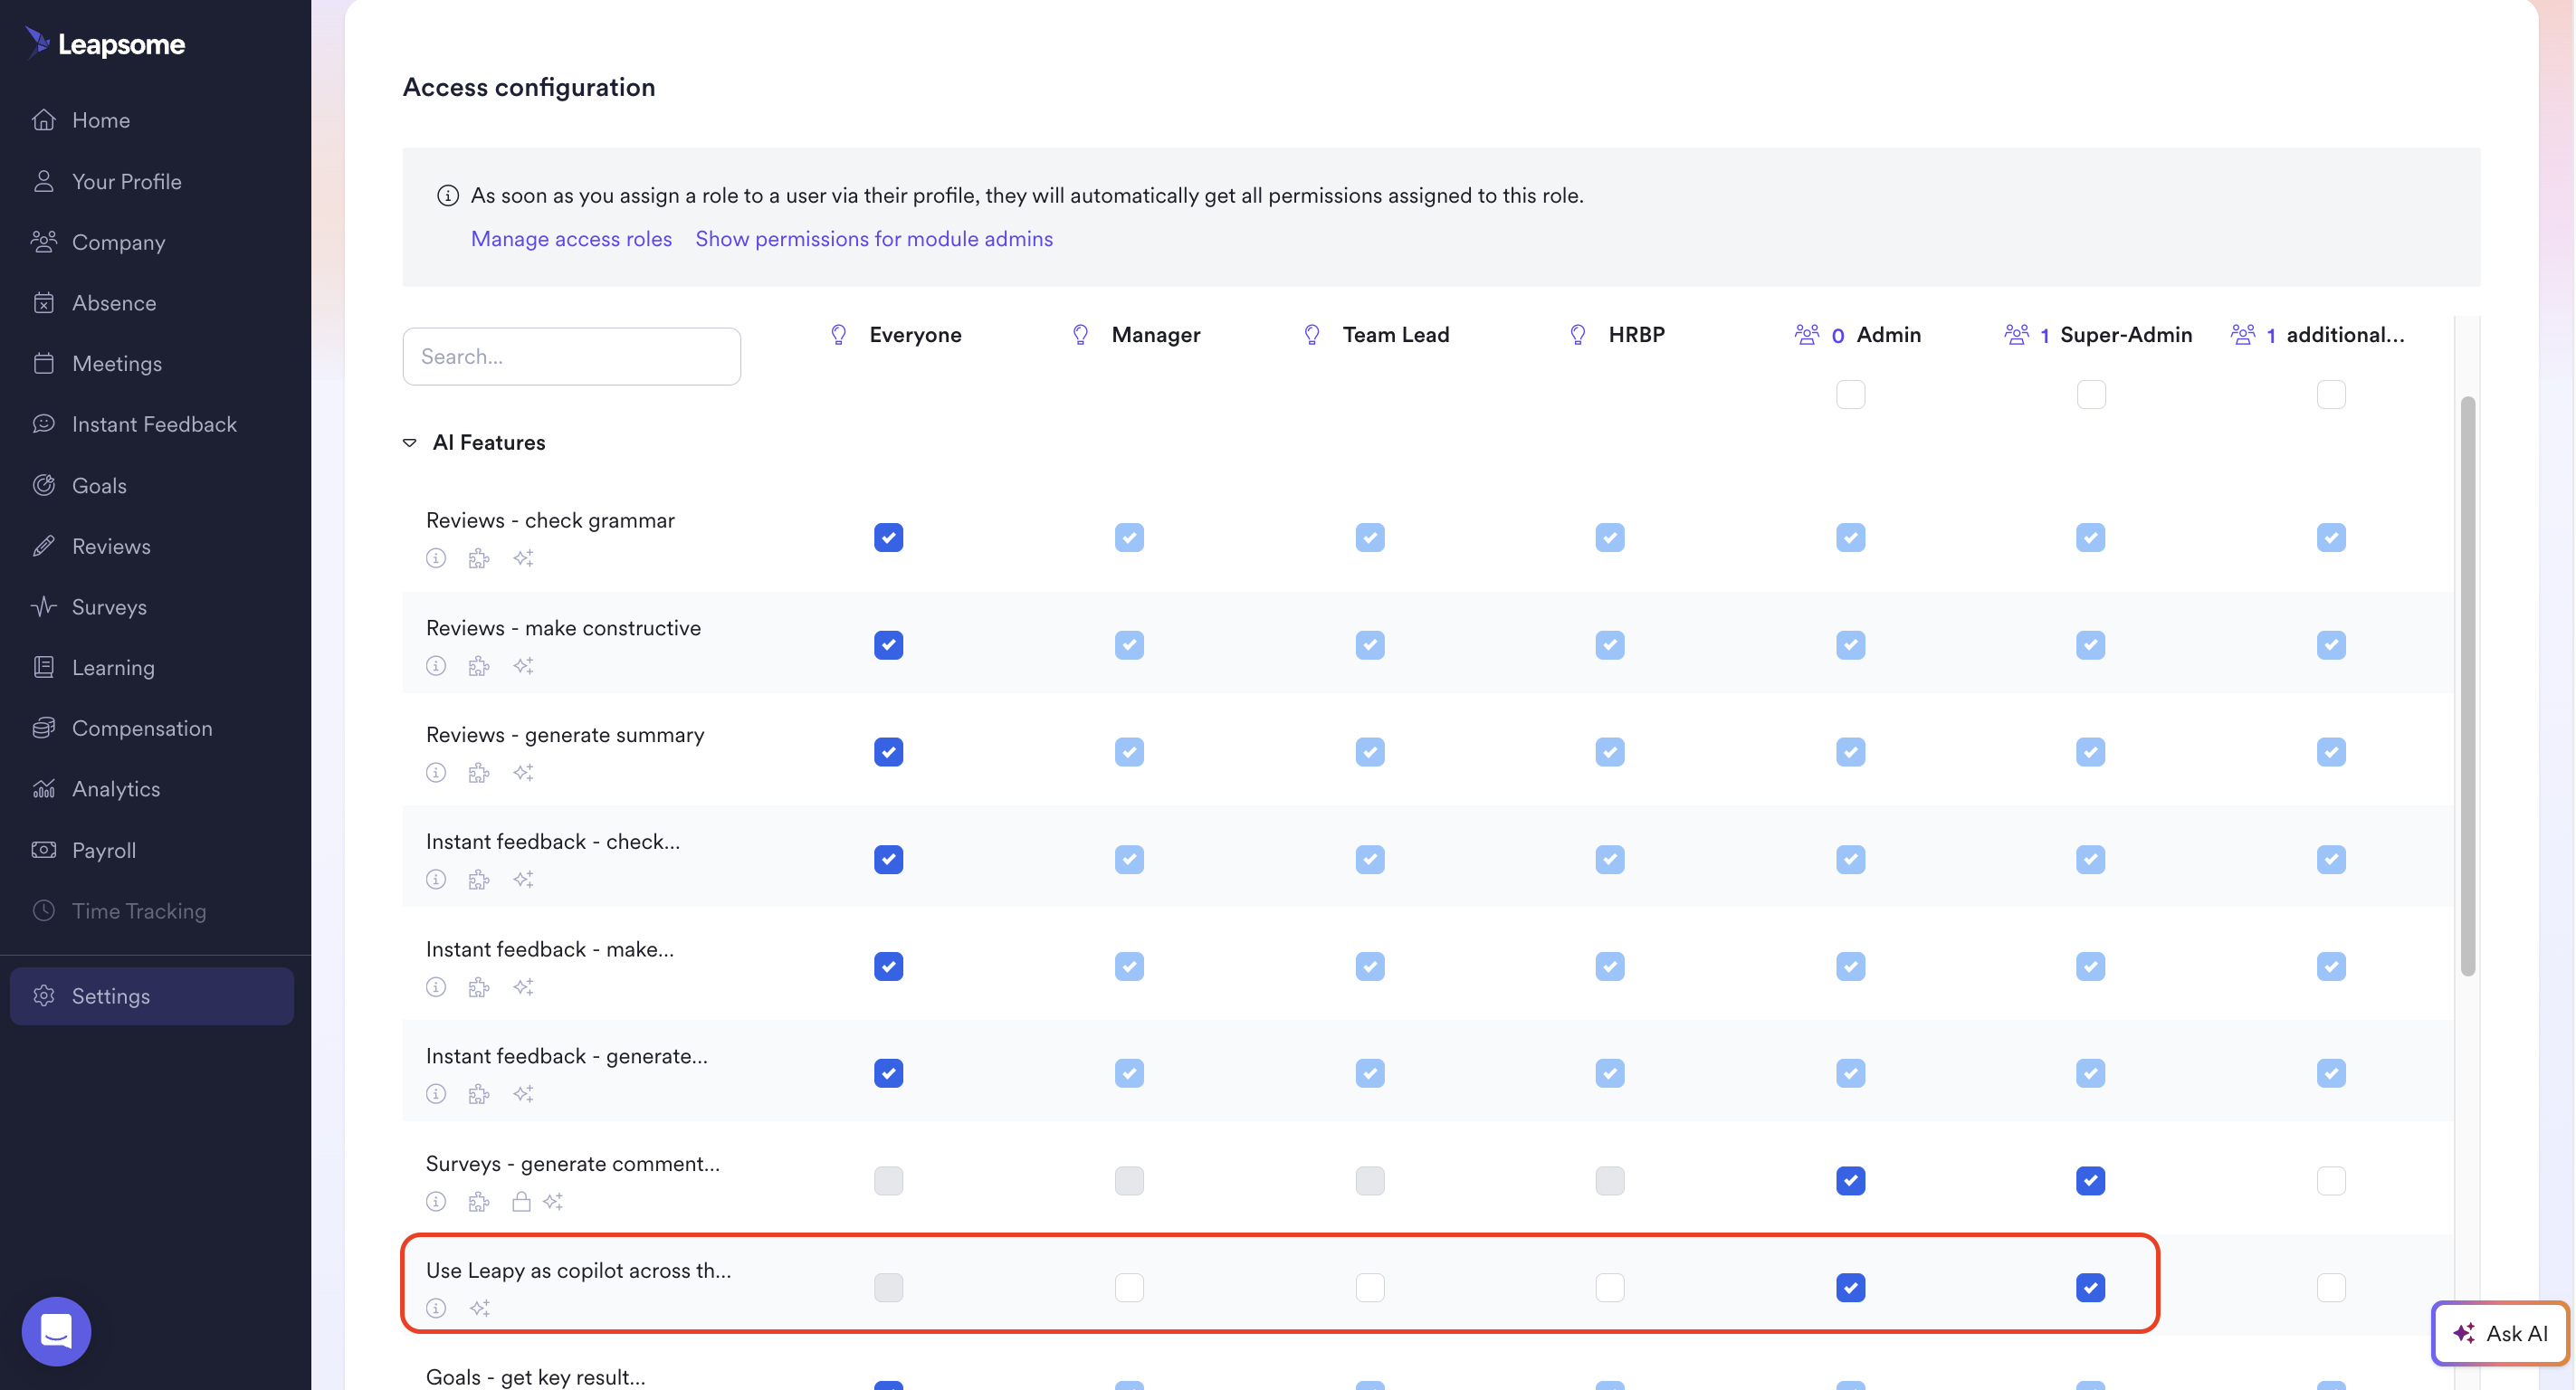
Task: Check the select-all box under Admin header
Action: click(x=1850, y=394)
